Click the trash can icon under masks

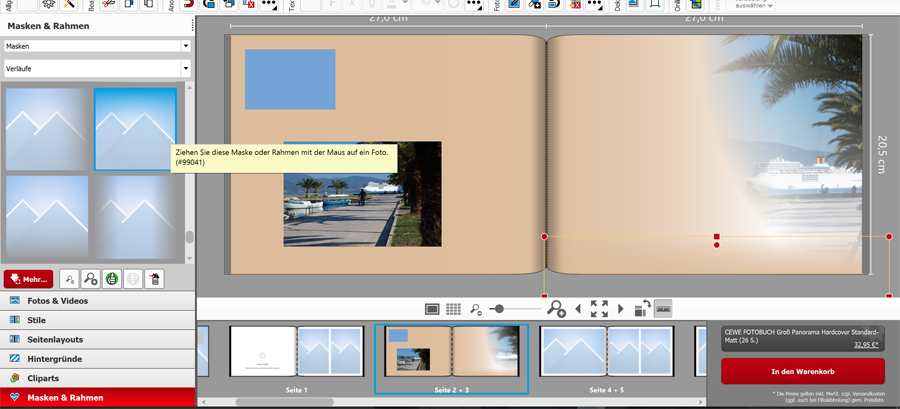155,279
